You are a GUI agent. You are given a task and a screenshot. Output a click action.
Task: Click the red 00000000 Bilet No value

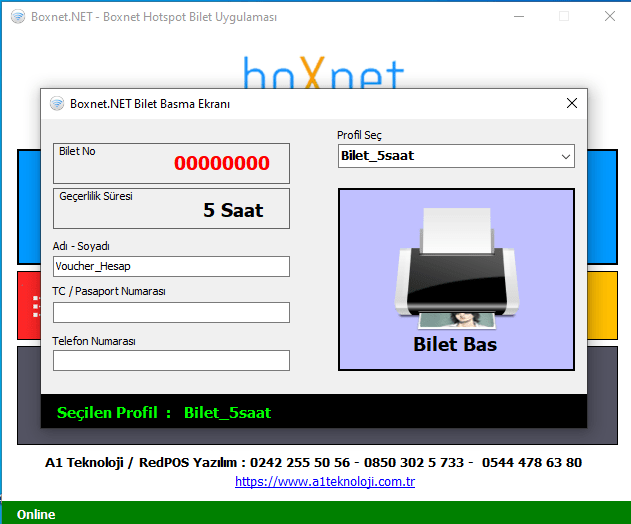point(222,163)
